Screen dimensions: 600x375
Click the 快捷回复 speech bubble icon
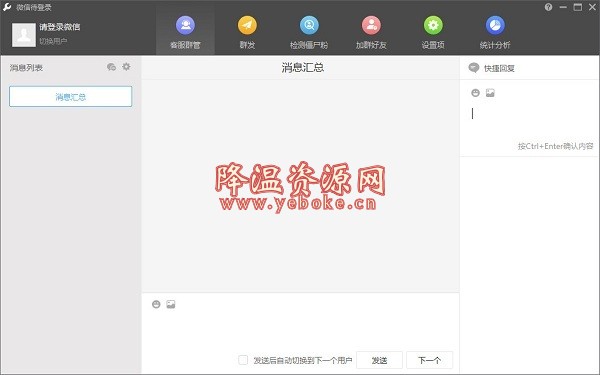click(474, 68)
